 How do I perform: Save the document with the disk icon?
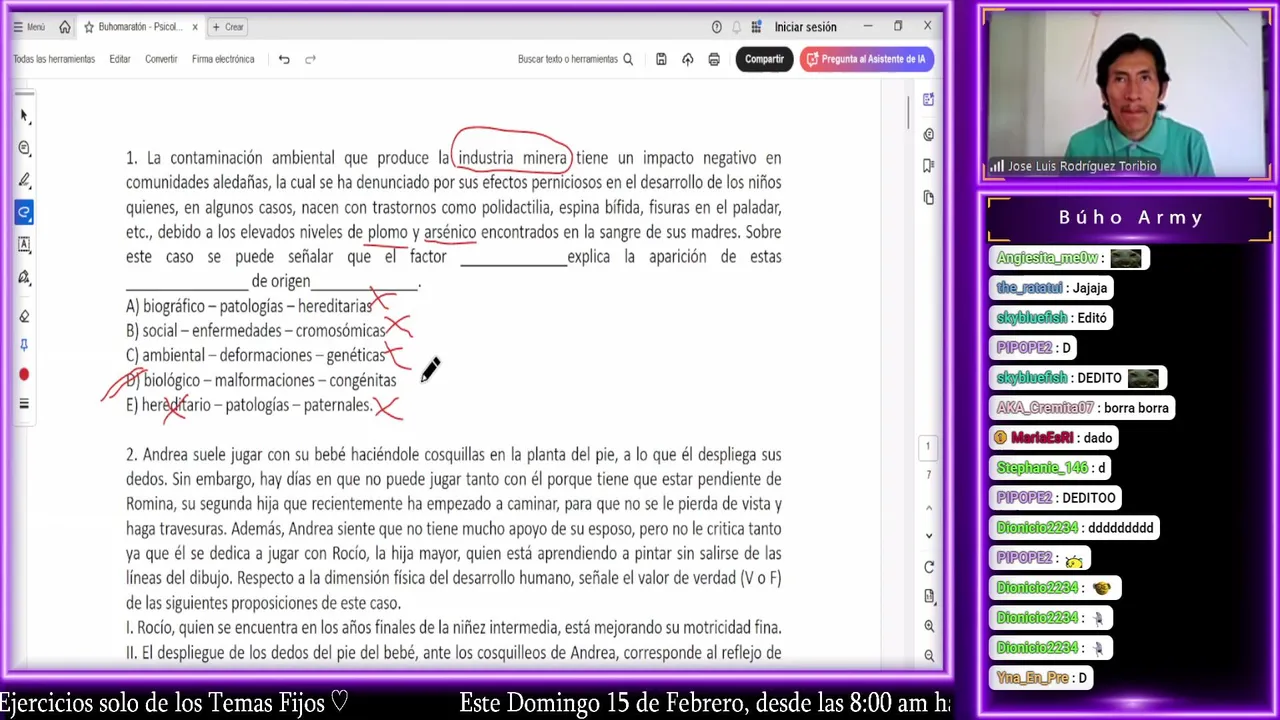pos(661,59)
